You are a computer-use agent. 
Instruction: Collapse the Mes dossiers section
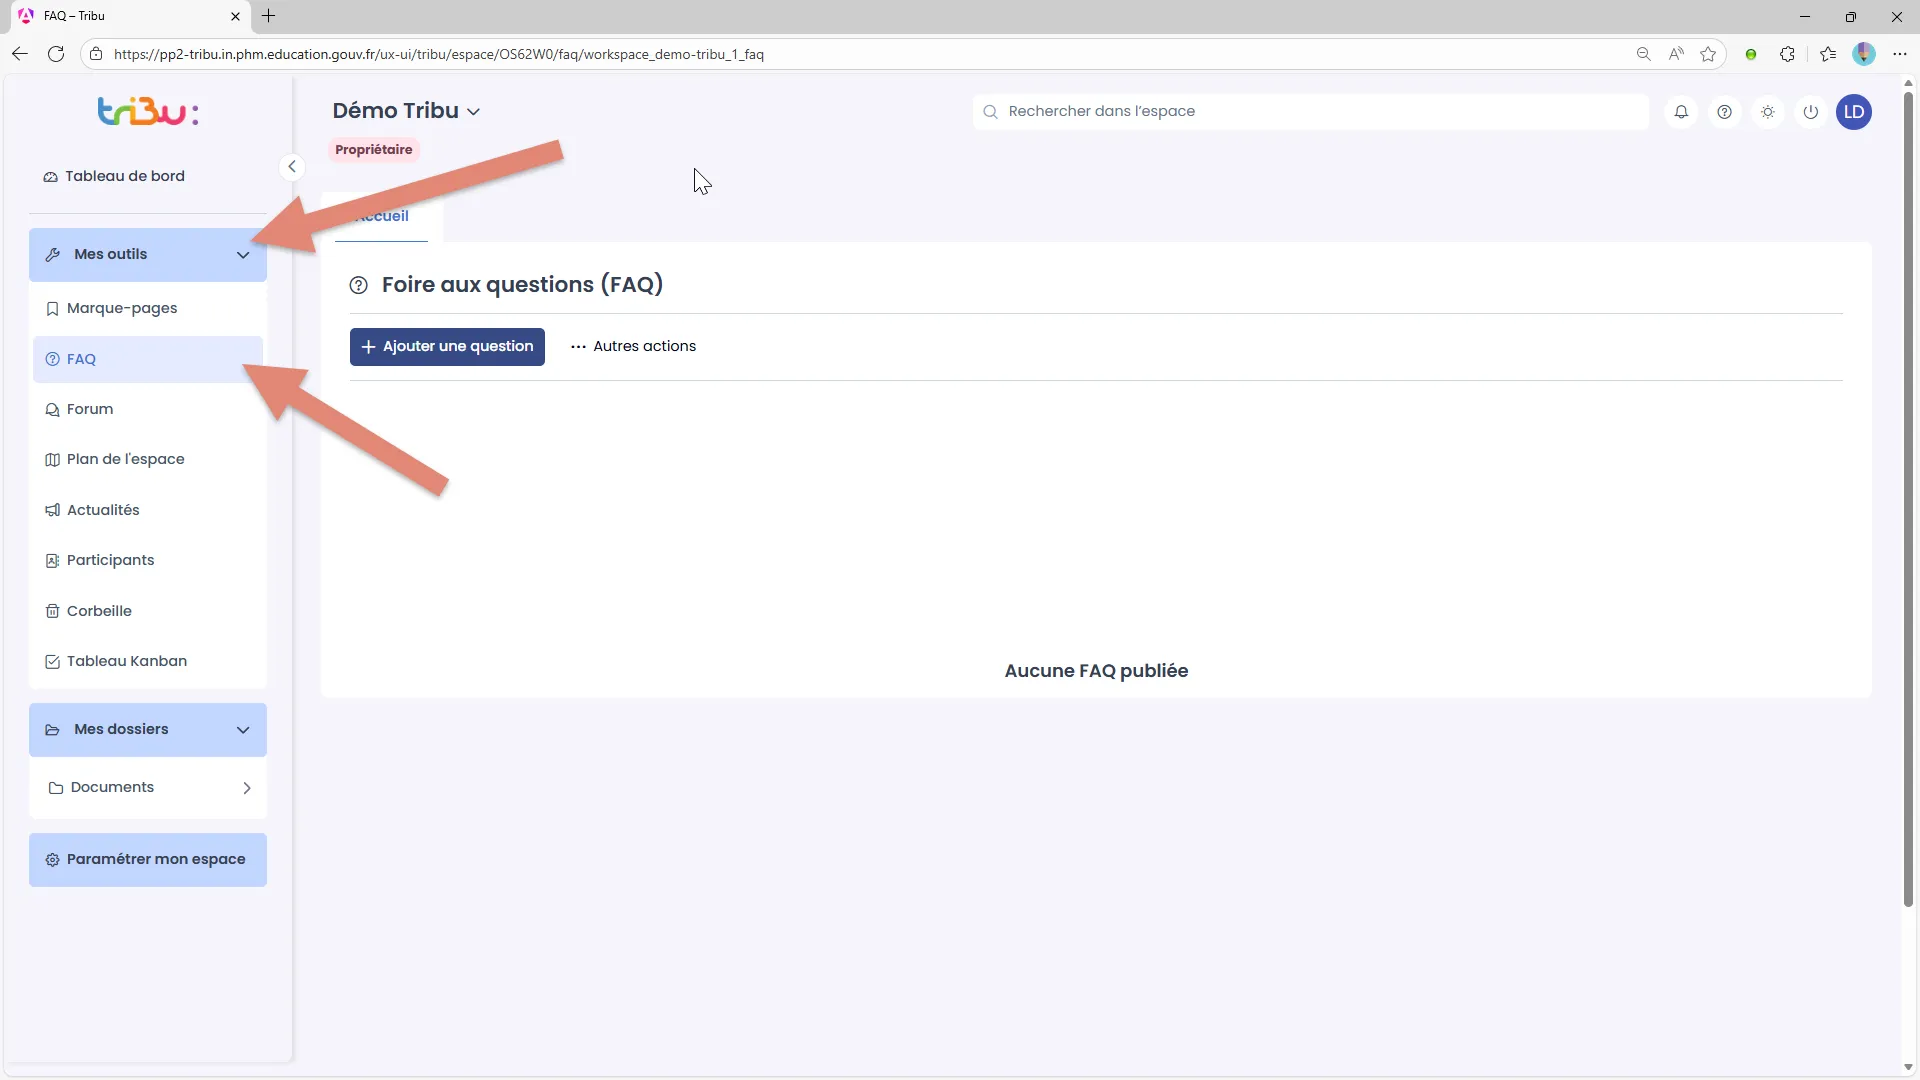tap(148, 730)
